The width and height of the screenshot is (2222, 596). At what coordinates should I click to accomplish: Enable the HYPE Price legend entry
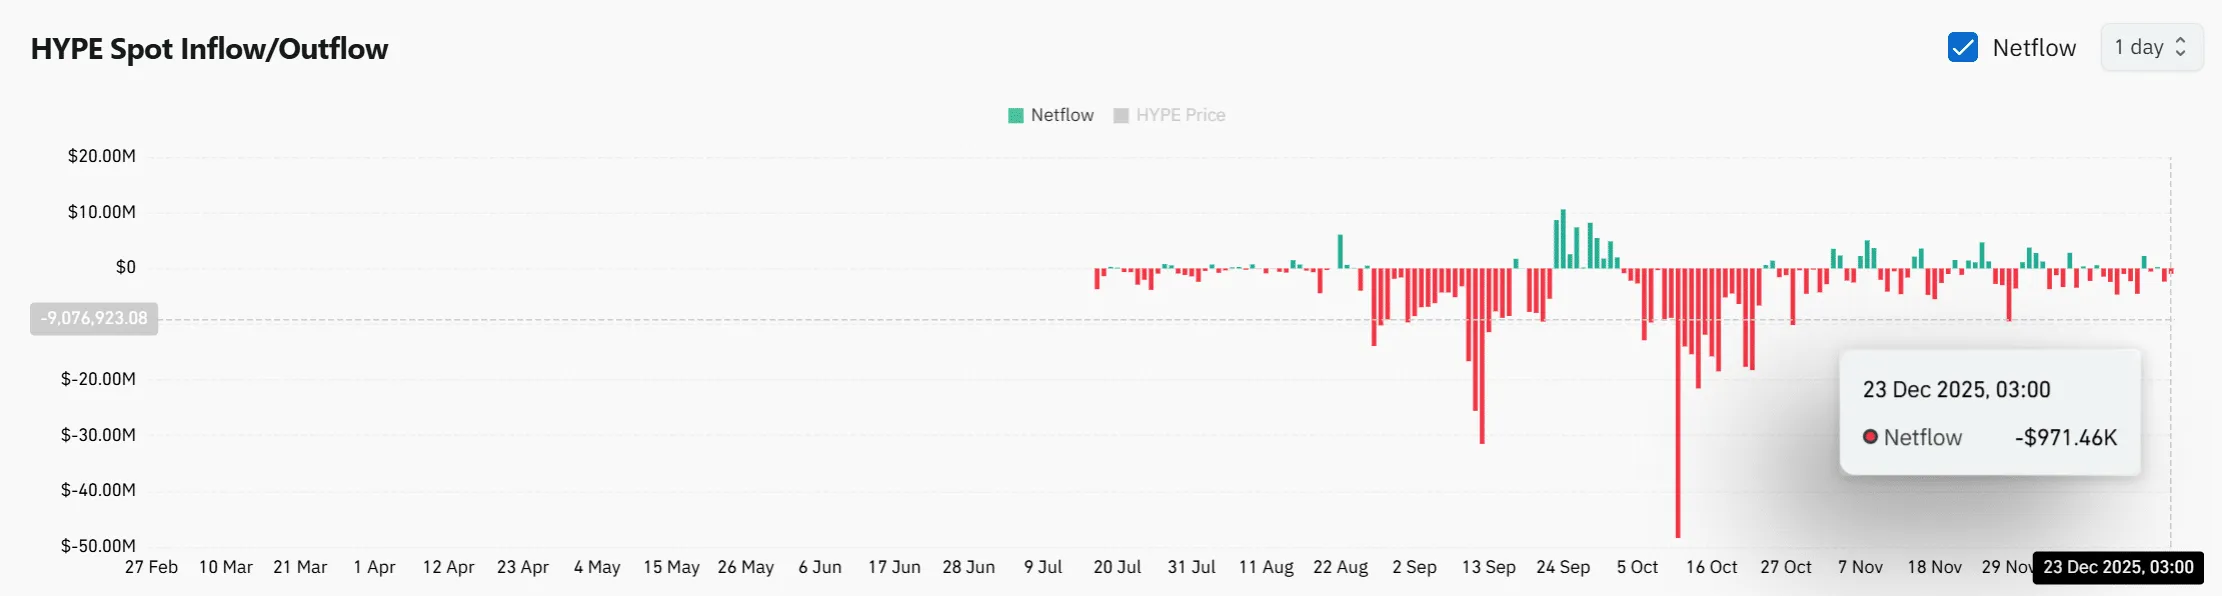coord(1180,115)
